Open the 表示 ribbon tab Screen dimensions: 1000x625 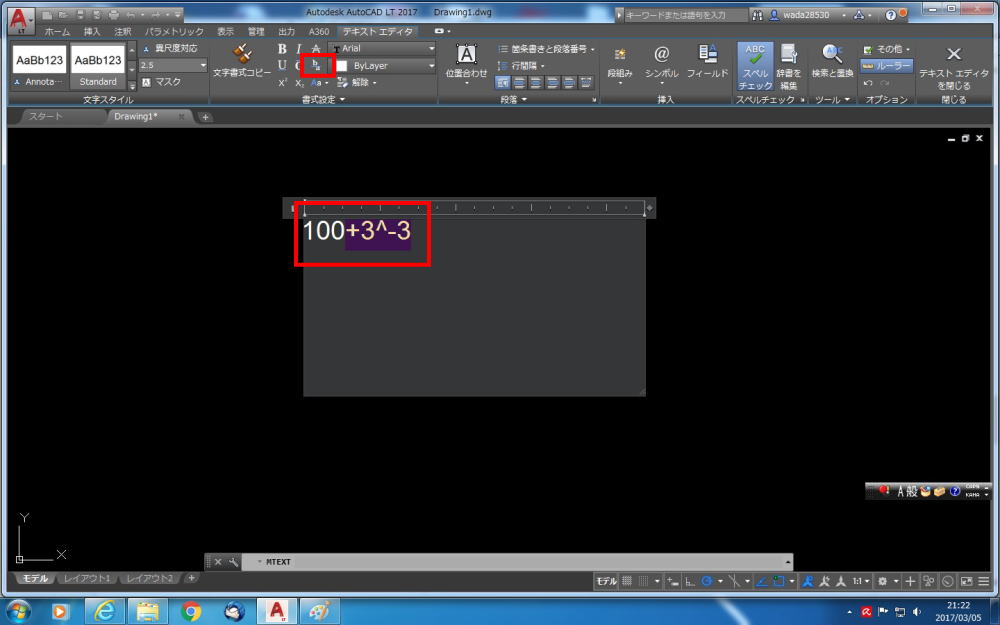tap(225, 31)
